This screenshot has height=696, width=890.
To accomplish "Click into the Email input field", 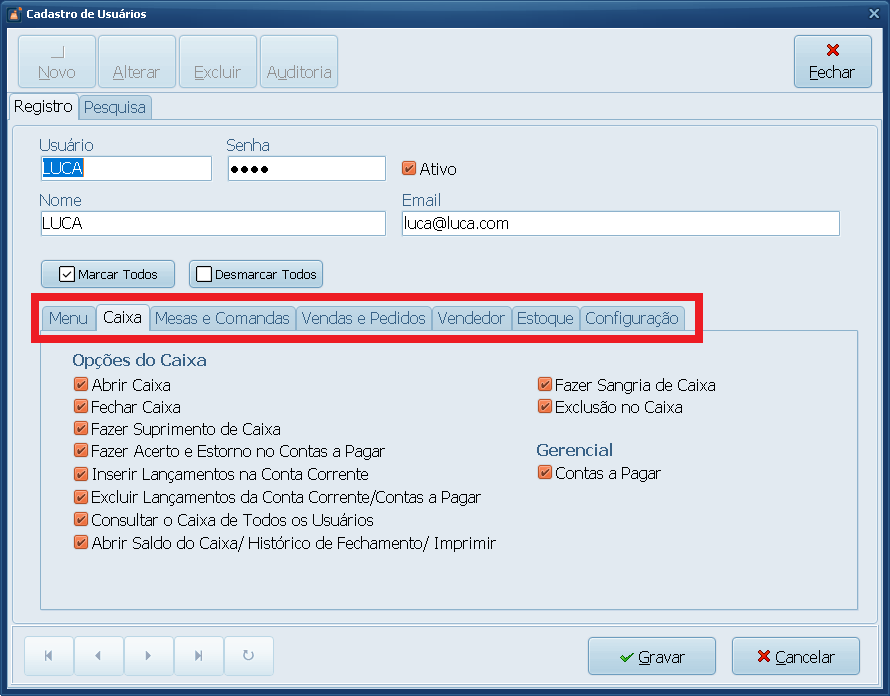I will 620,223.
